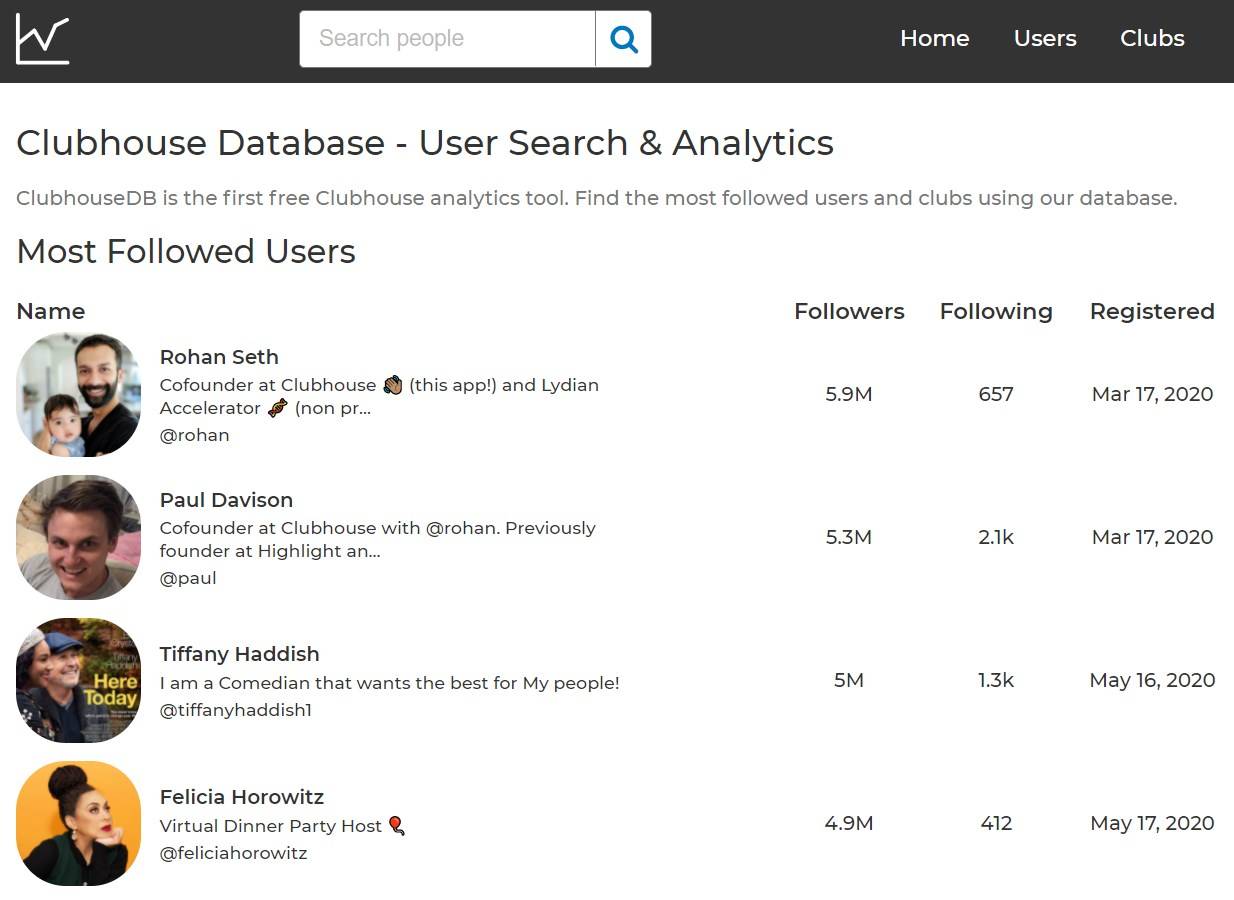Click the @feliciahorowitz handle text

[233, 853]
